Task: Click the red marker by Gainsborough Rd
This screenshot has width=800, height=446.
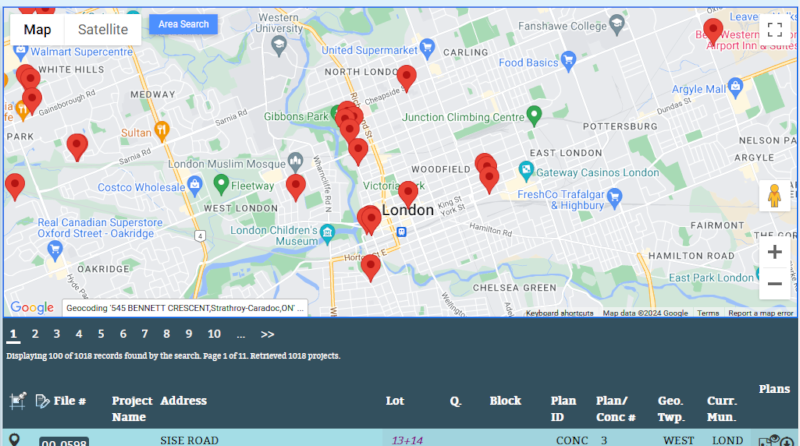Action: point(32,101)
